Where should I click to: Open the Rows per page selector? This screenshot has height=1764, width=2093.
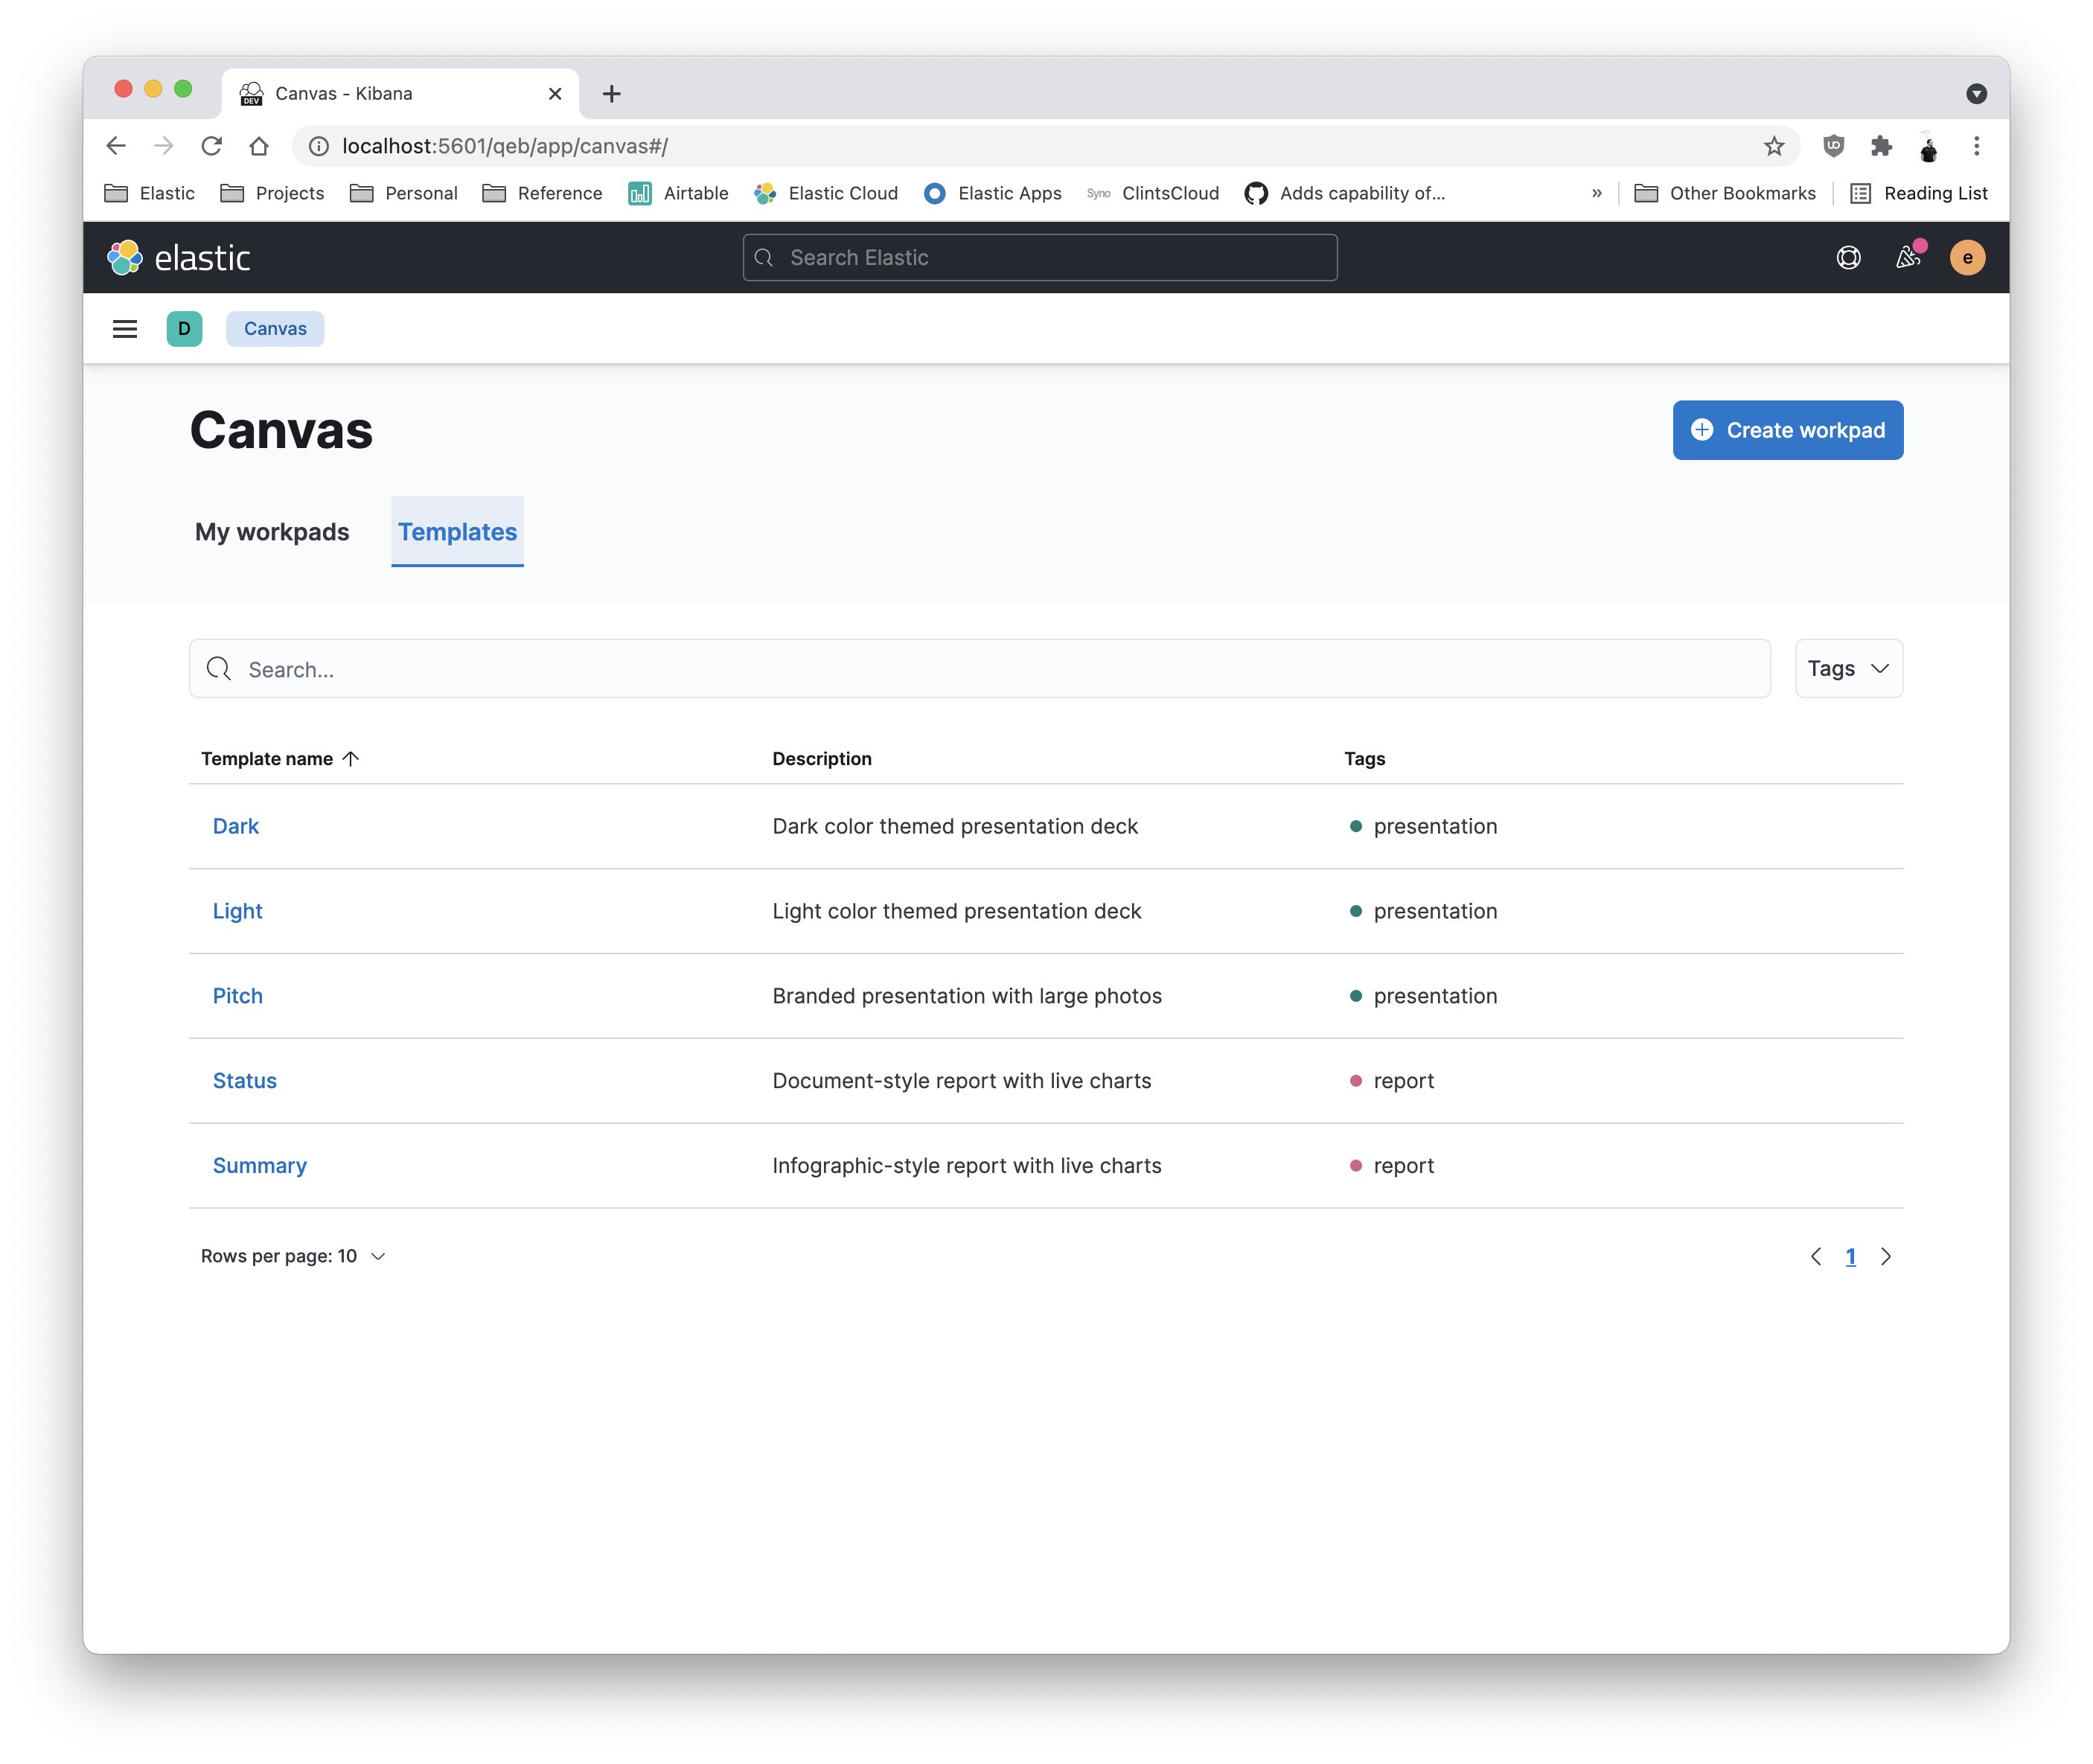[x=293, y=1257]
